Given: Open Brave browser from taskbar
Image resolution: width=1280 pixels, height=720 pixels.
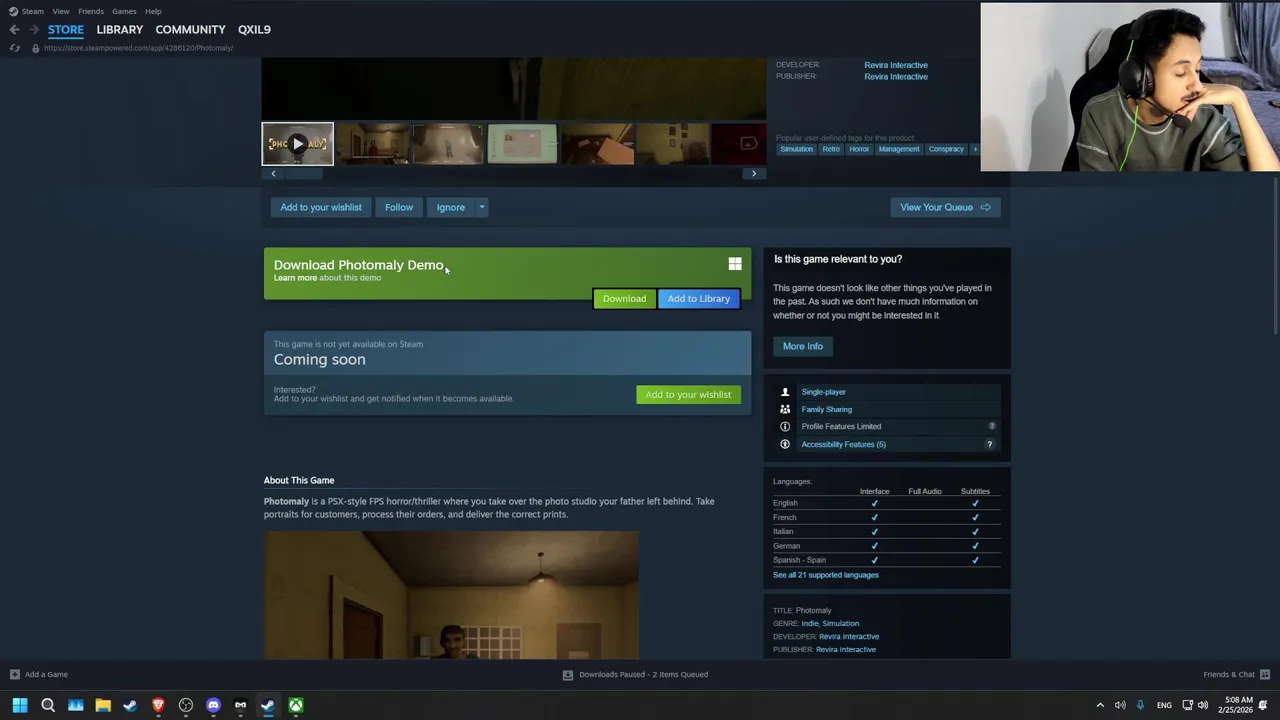Looking at the screenshot, I should [x=158, y=705].
